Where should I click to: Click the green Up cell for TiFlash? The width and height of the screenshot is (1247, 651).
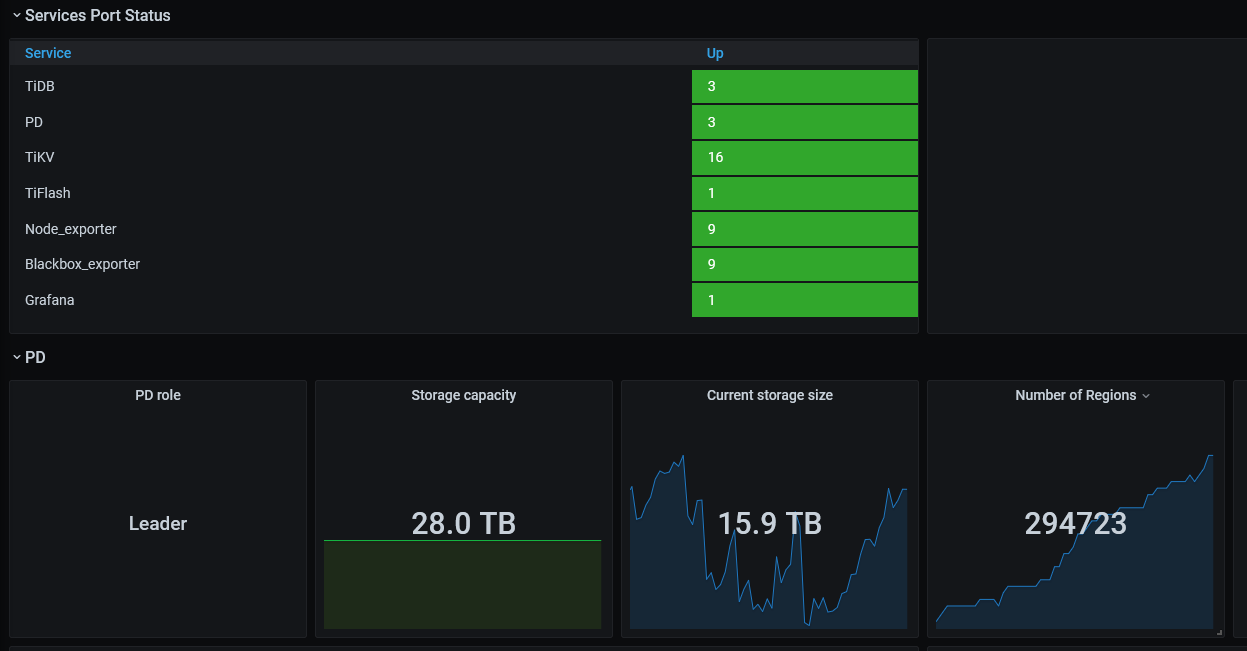pos(804,193)
